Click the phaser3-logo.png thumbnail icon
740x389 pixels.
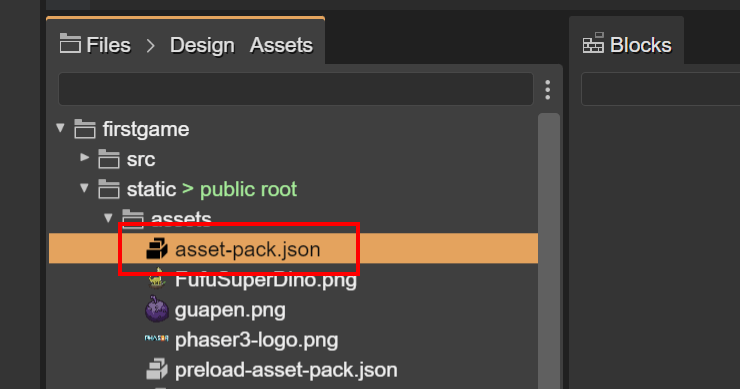(157, 338)
